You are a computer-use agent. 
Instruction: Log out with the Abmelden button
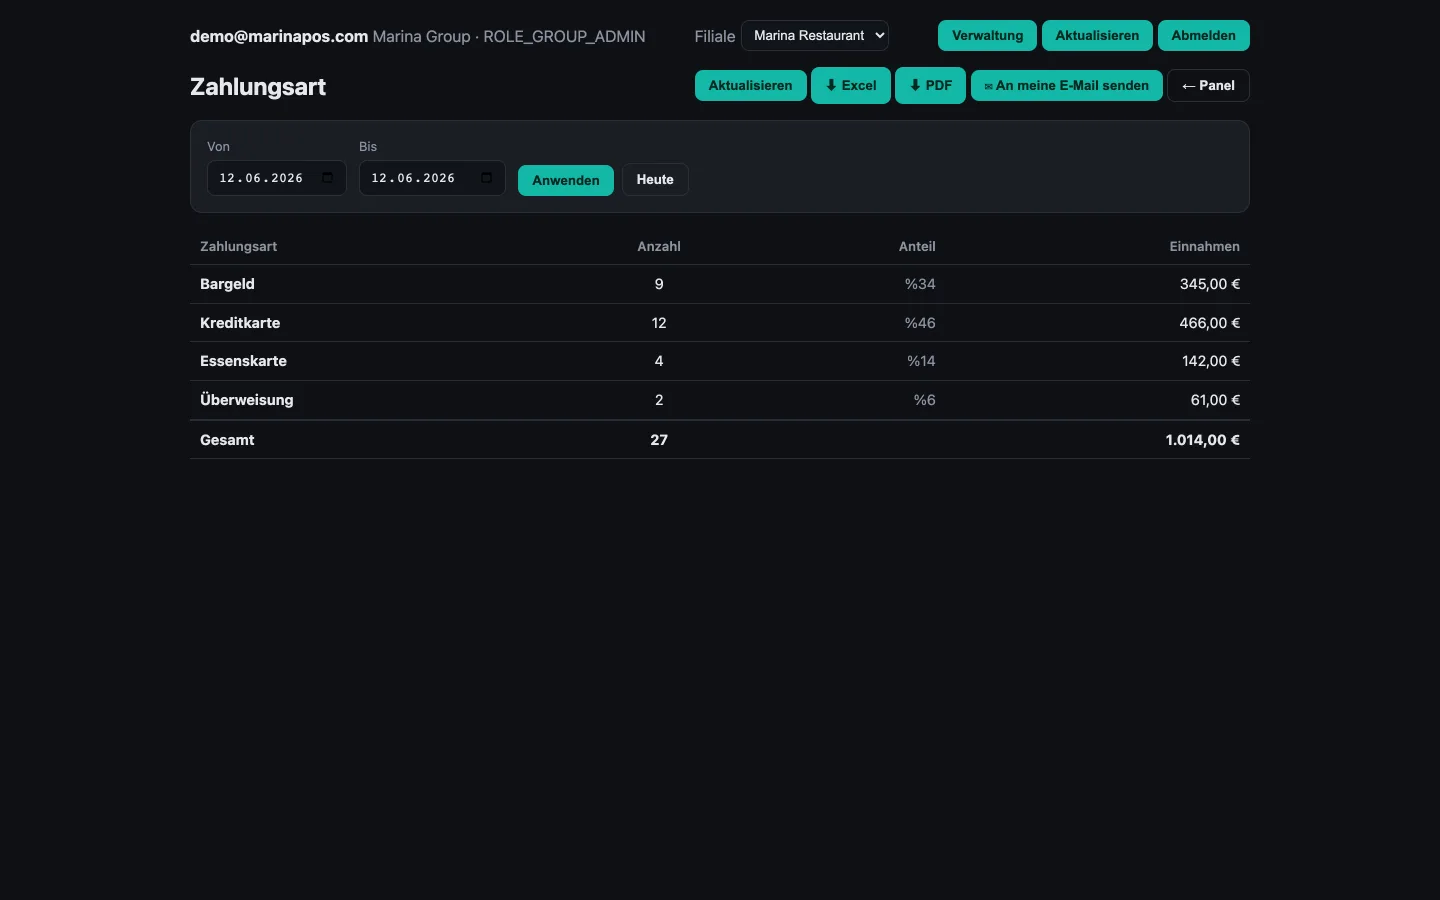pos(1204,36)
